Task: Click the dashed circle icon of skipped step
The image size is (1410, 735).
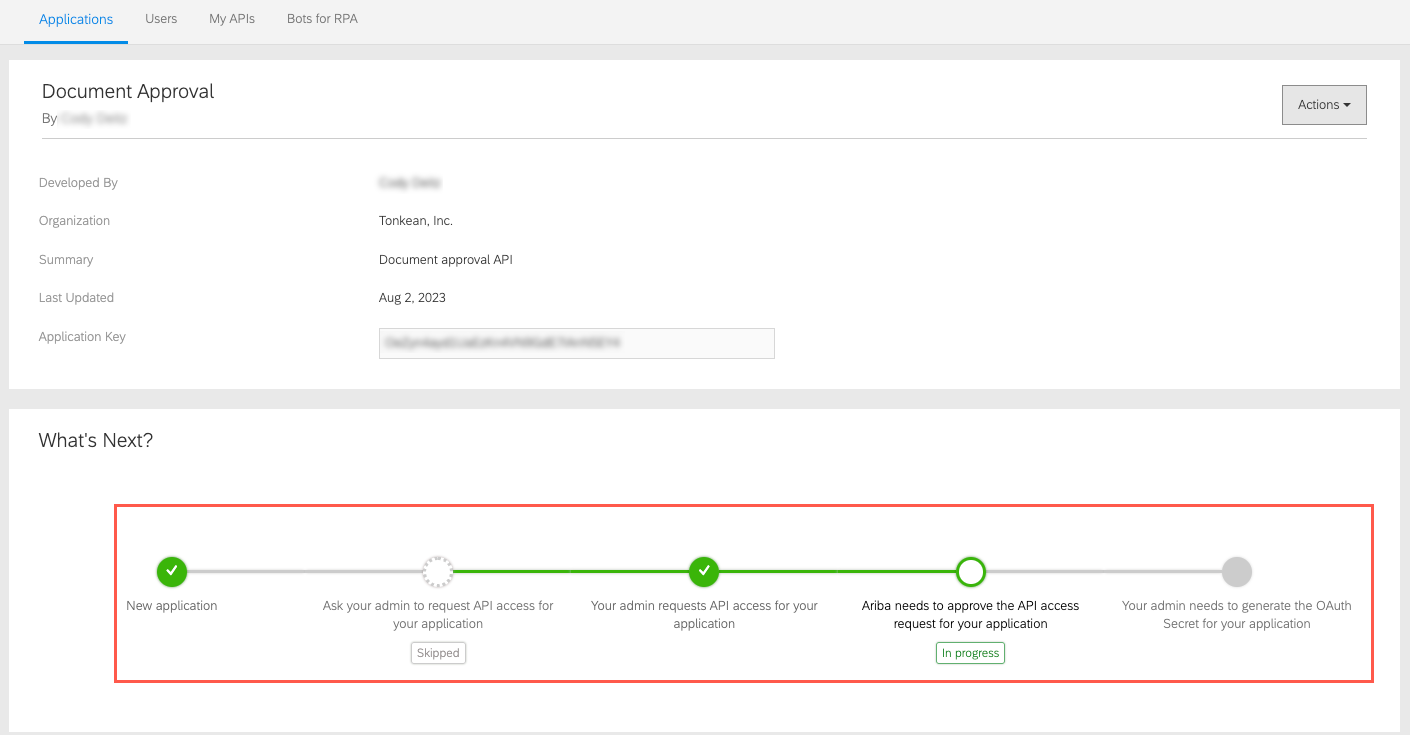Action: (438, 572)
